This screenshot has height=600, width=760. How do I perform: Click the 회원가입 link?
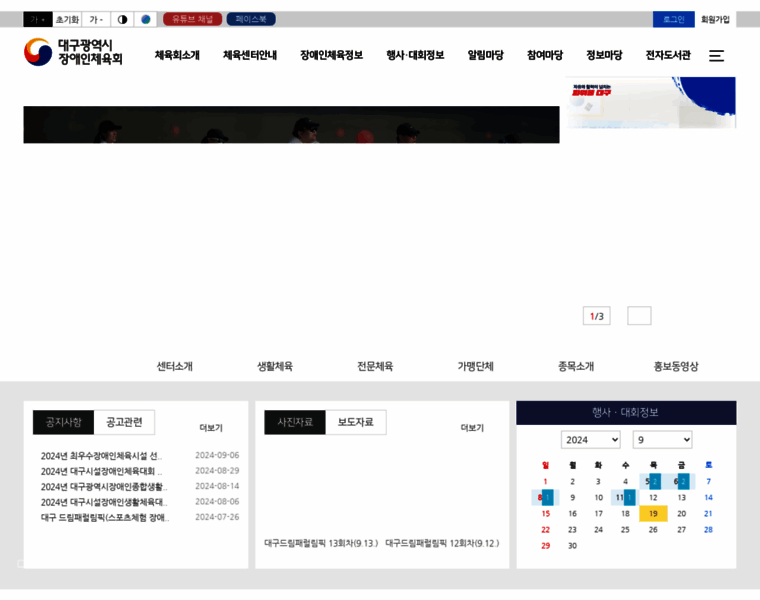coord(715,19)
